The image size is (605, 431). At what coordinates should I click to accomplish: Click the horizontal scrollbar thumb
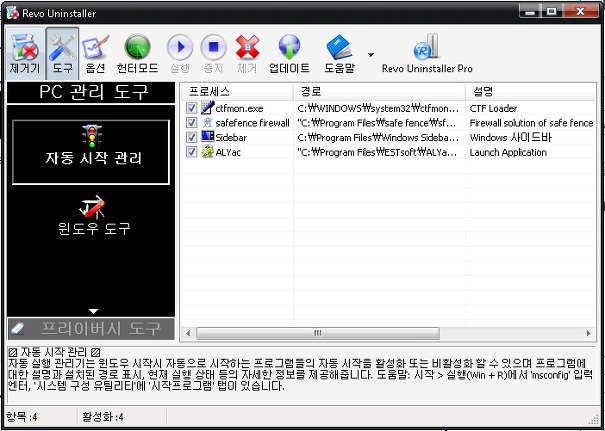(318, 333)
